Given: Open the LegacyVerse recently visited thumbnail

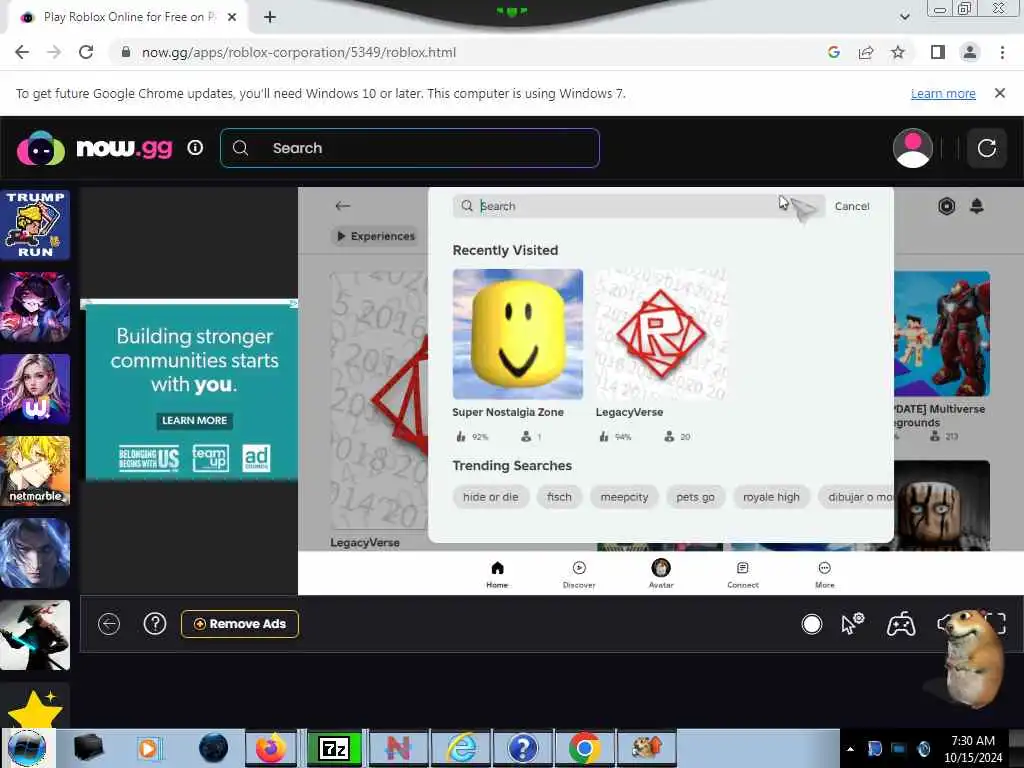Looking at the screenshot, I should 661,334.
